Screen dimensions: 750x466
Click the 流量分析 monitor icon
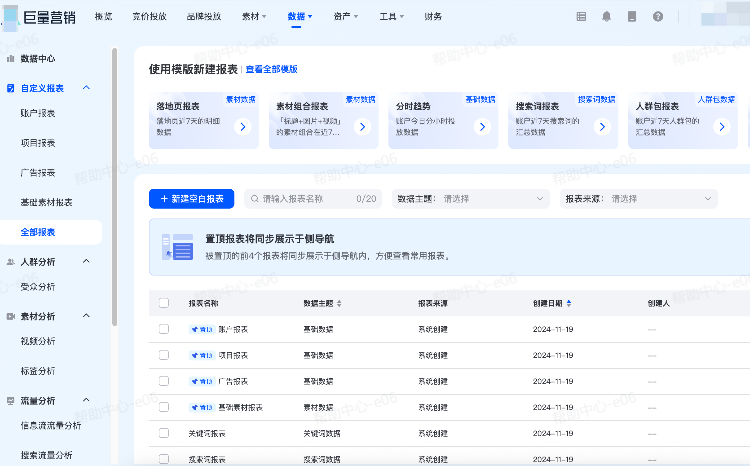[x=11, y=401]
